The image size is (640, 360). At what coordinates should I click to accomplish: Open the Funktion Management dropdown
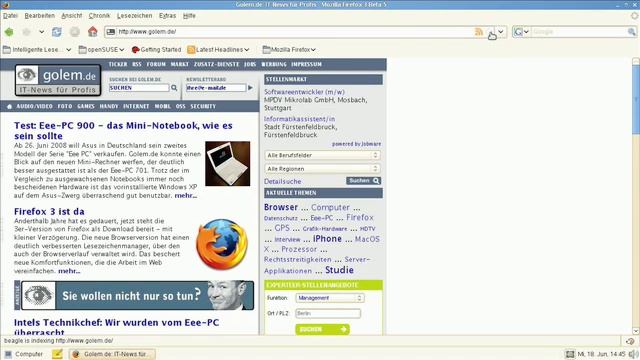click(x=330, y=298)
